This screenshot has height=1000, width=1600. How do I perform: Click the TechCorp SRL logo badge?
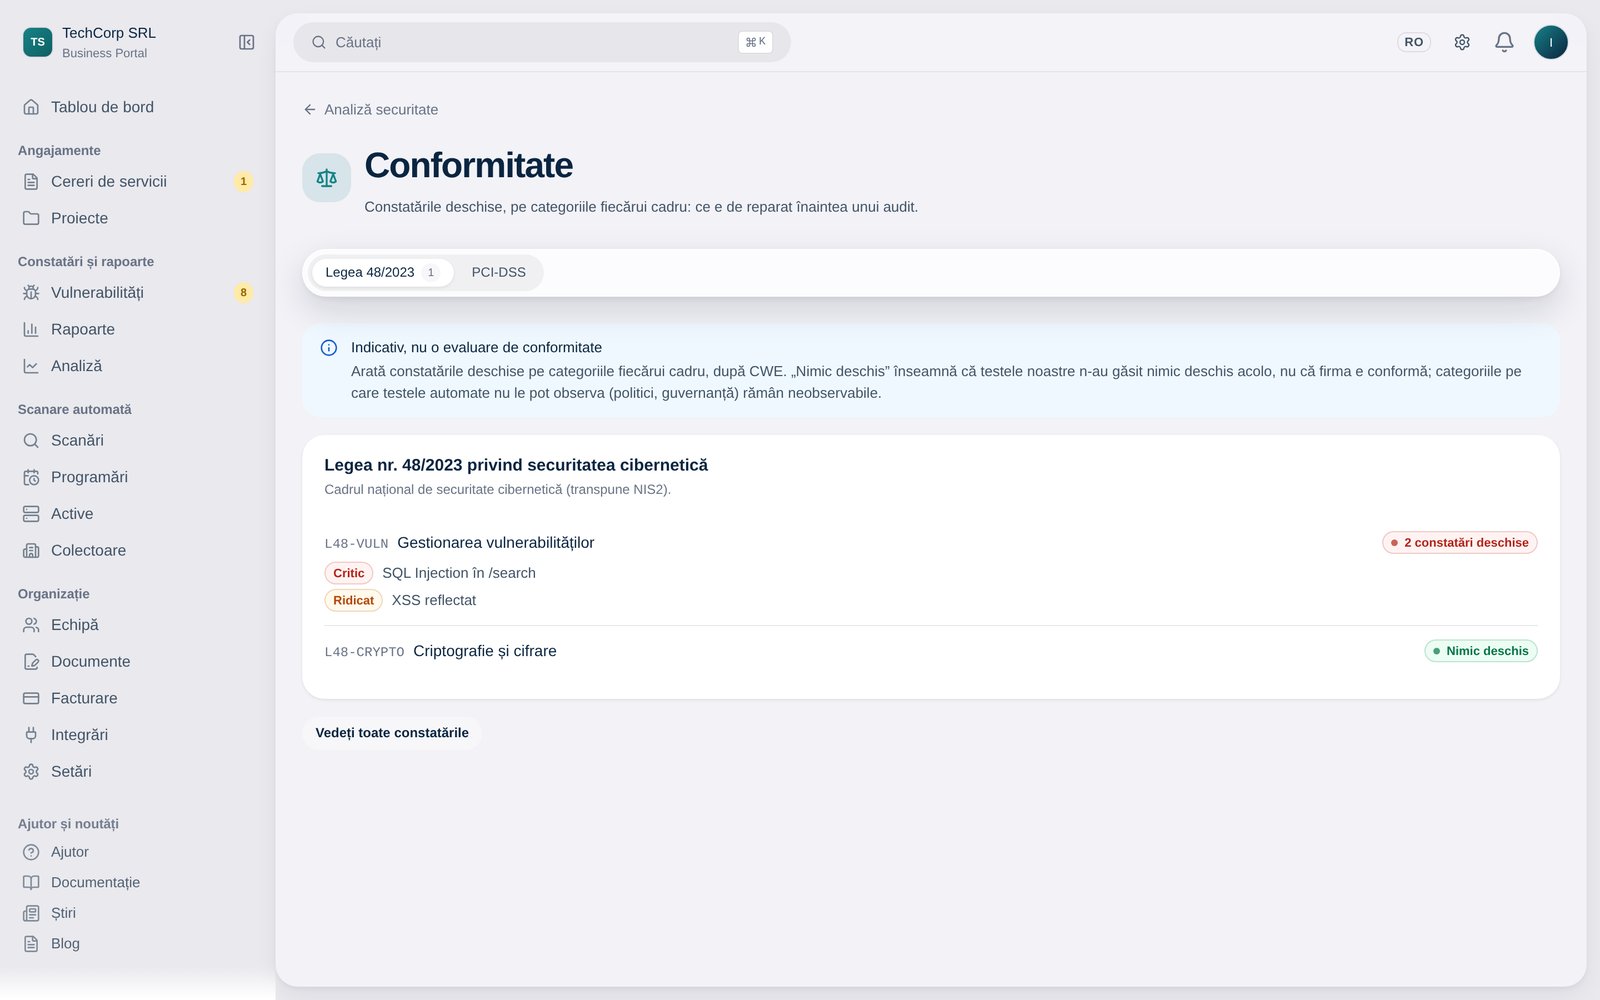tap(37, 42)
